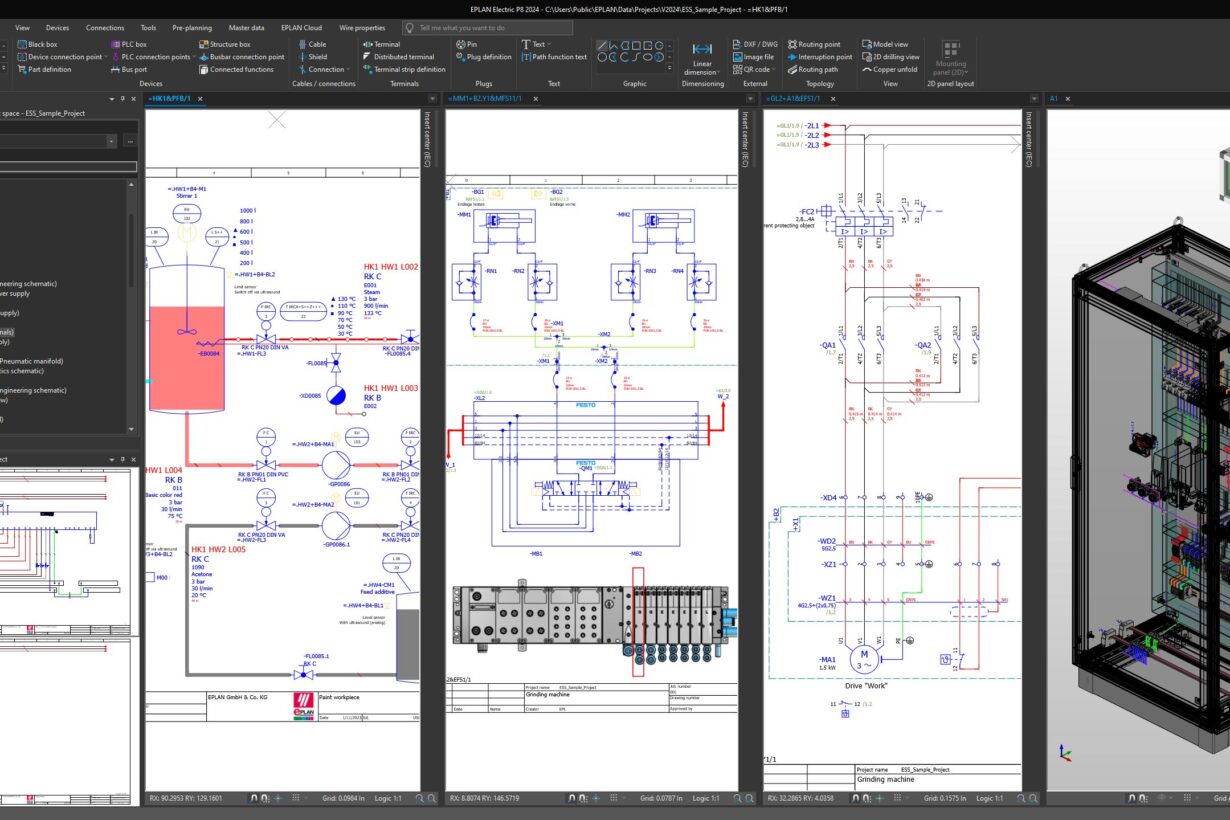Expand the Linear dimension dropdown
Screen dimensions: 1230x820
pos(718,73)
